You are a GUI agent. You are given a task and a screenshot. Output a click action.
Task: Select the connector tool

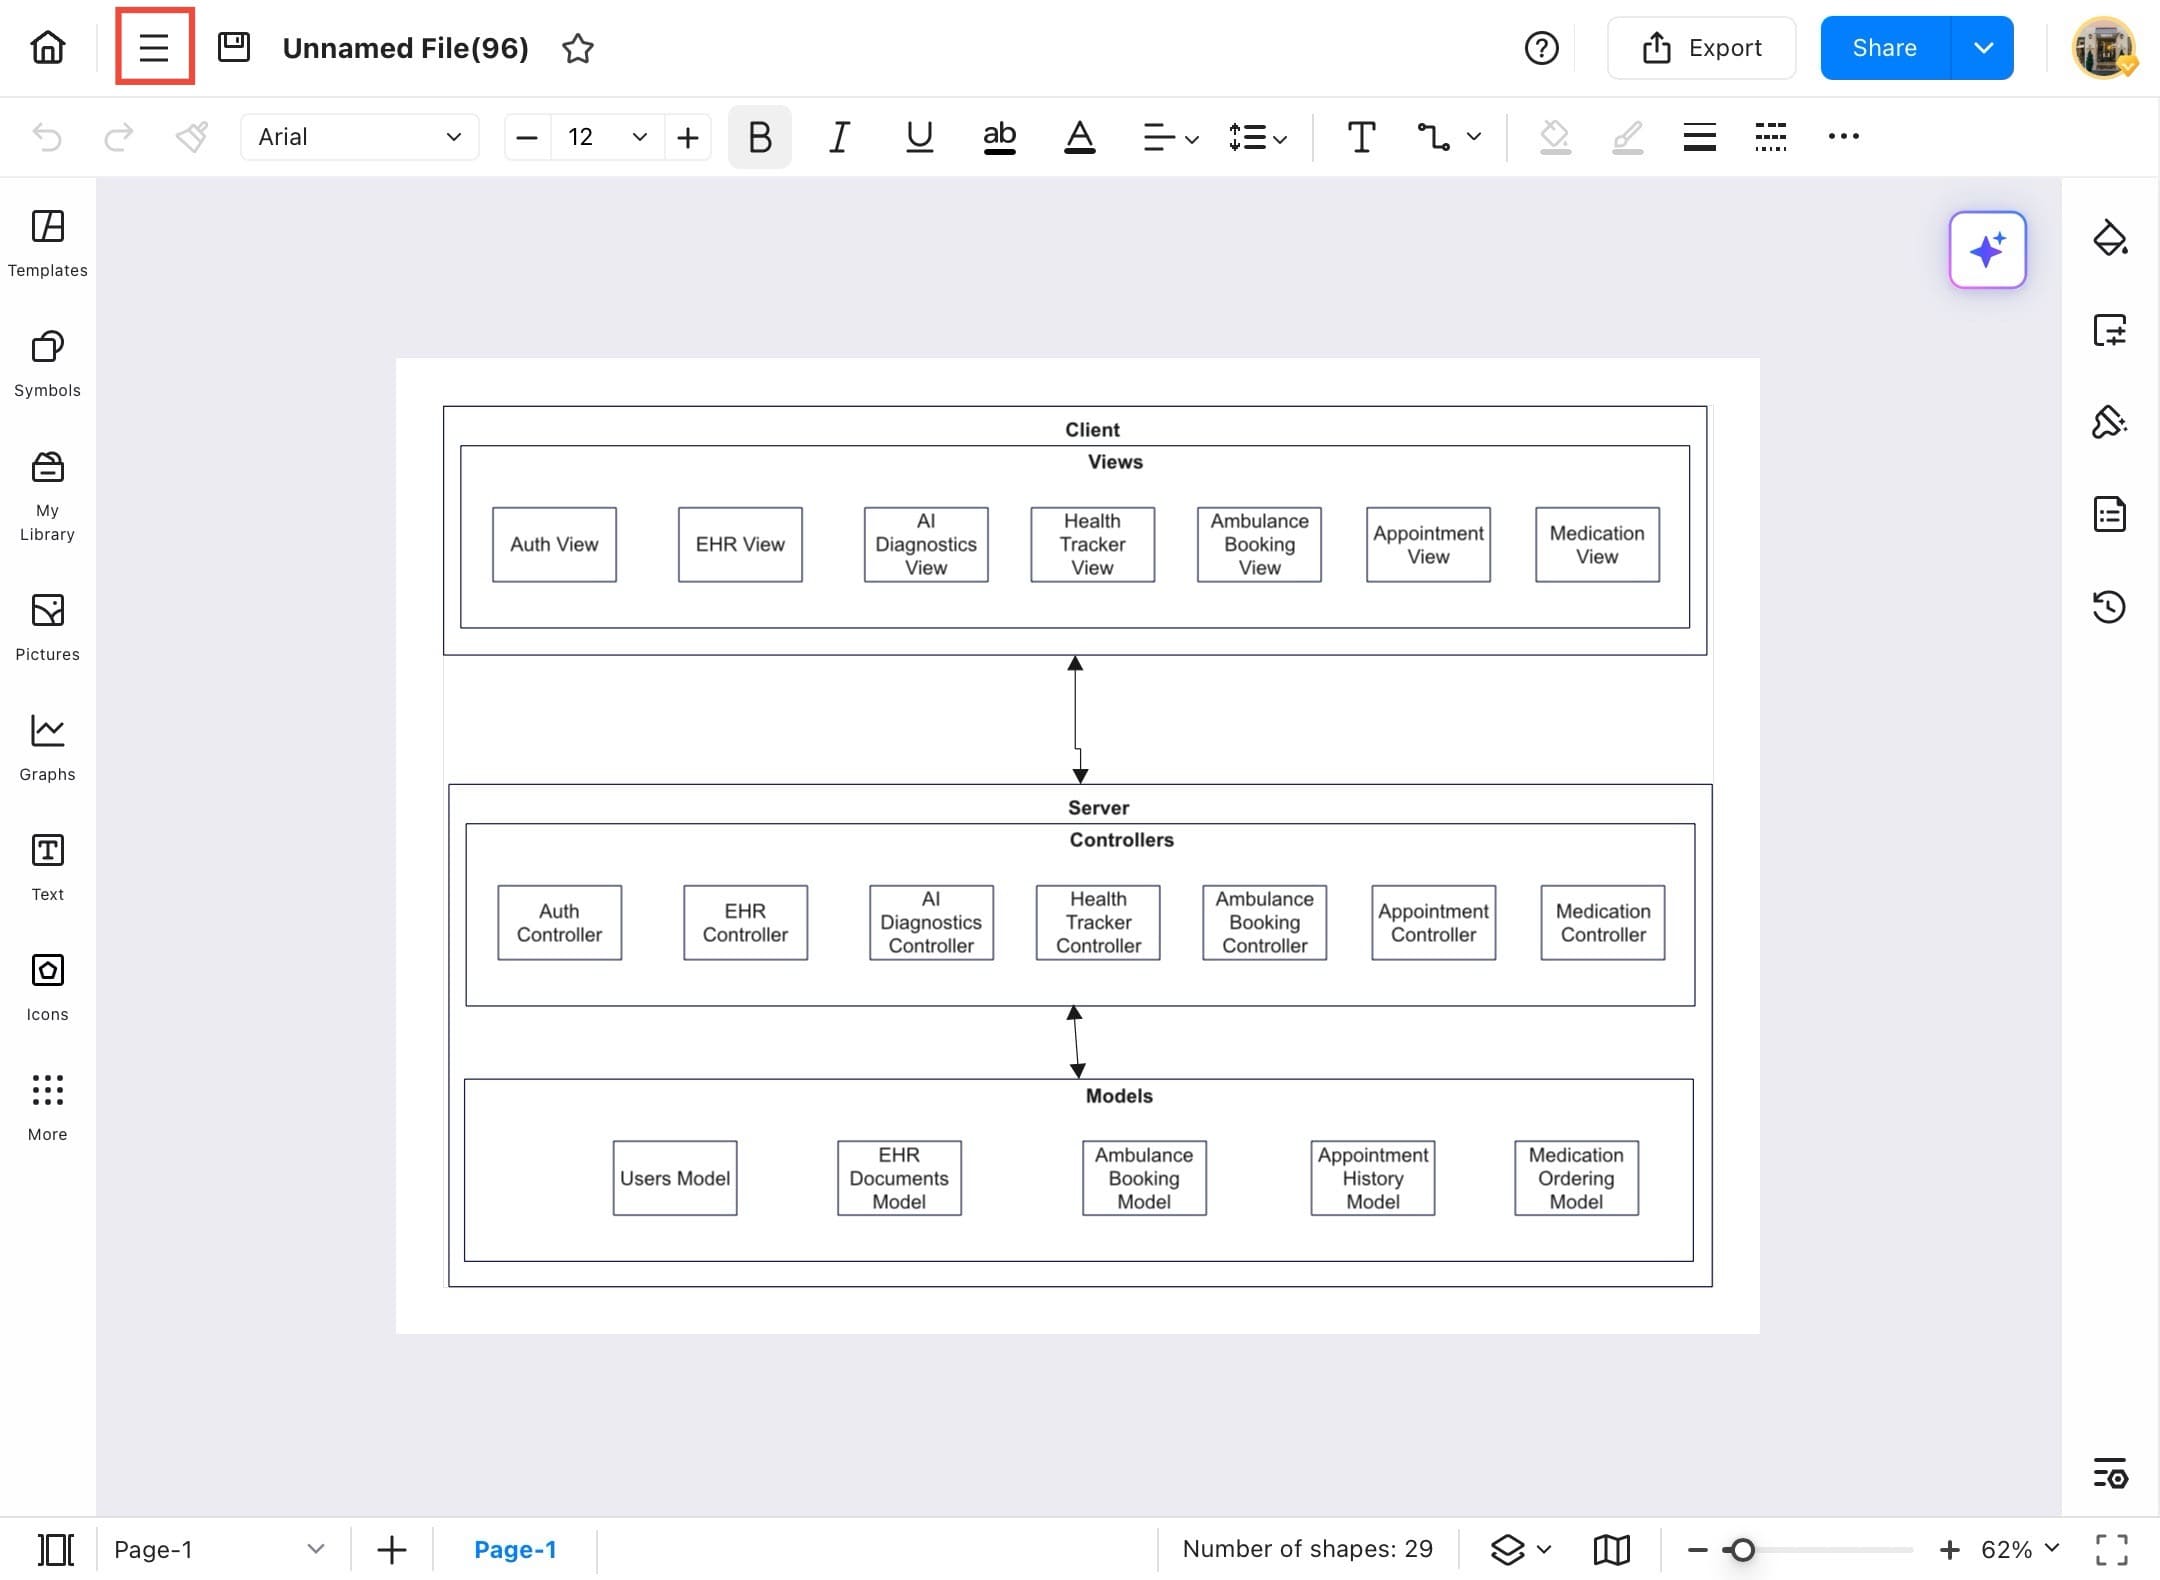click(1433, 137)
